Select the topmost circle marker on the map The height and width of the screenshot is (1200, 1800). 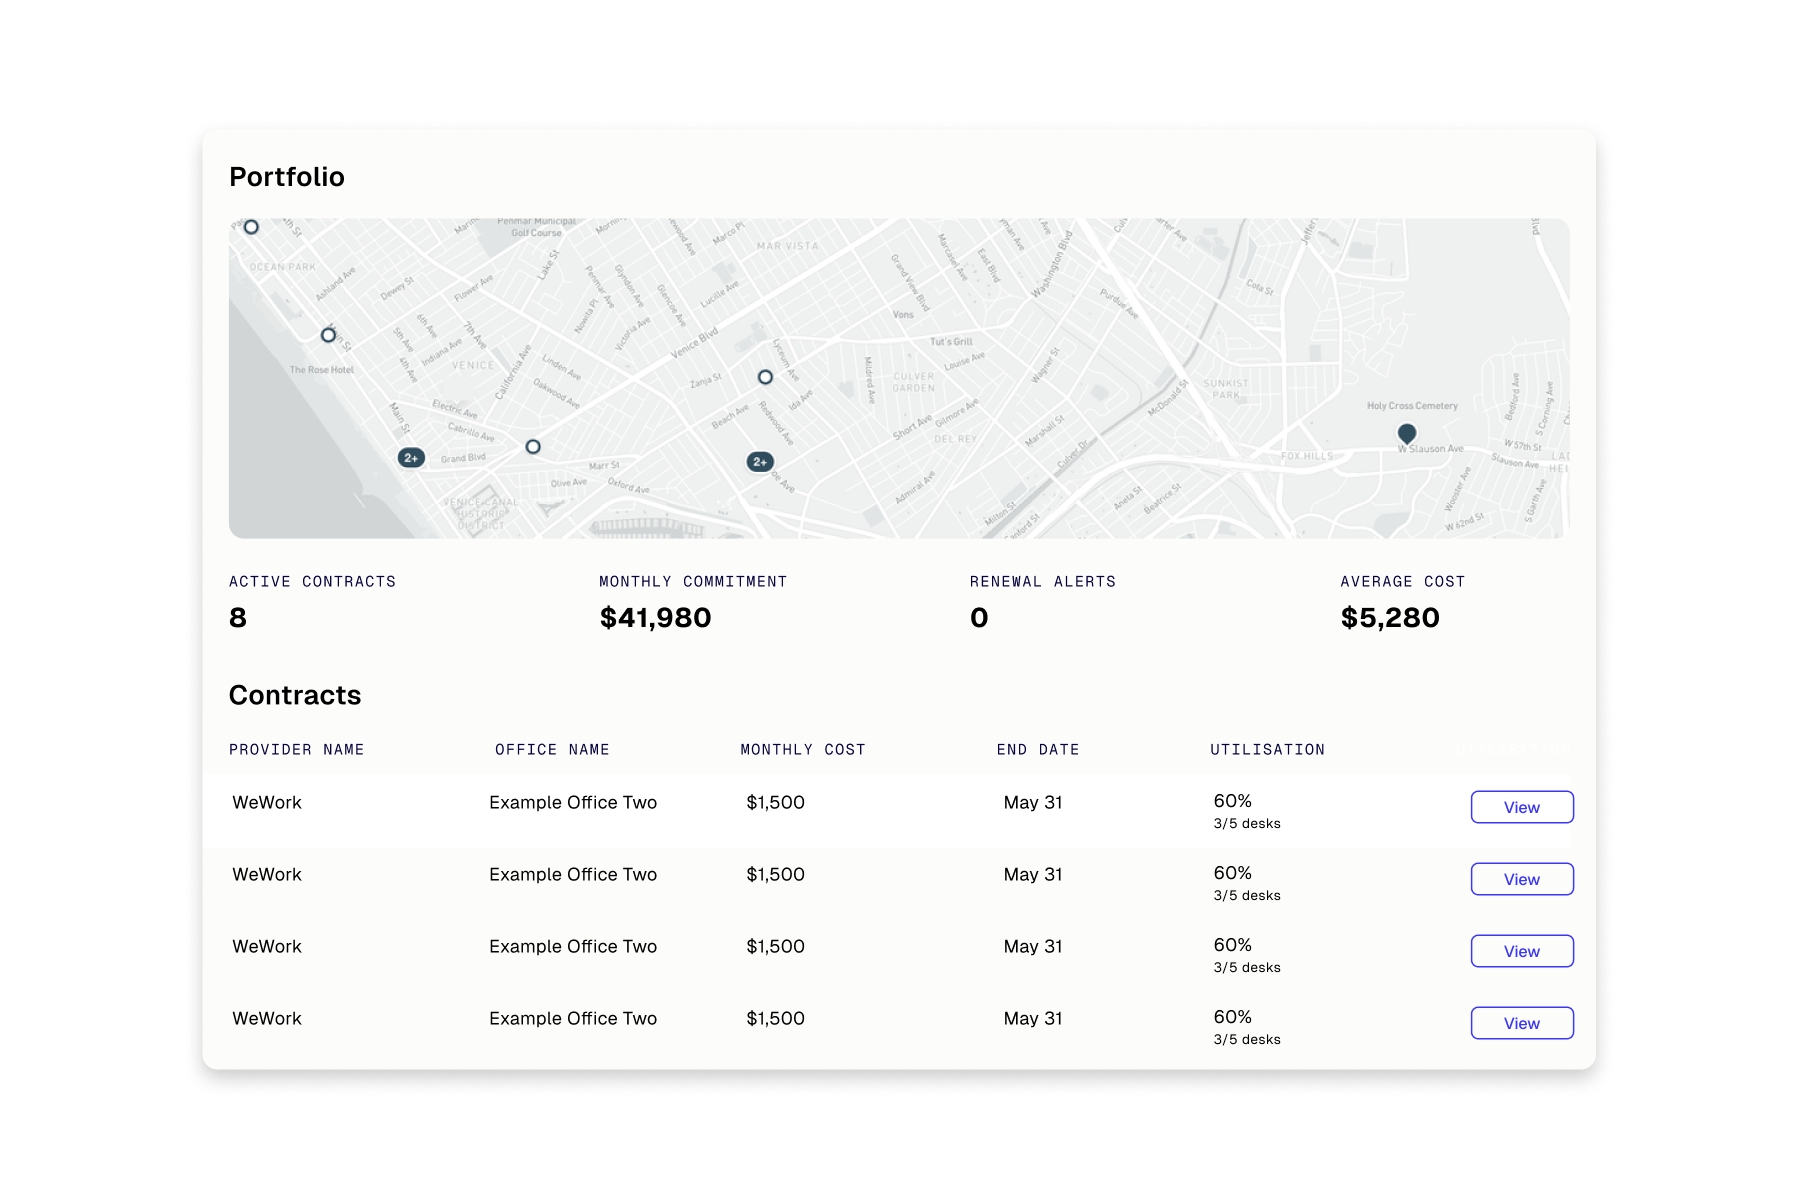tap(250, 227)
